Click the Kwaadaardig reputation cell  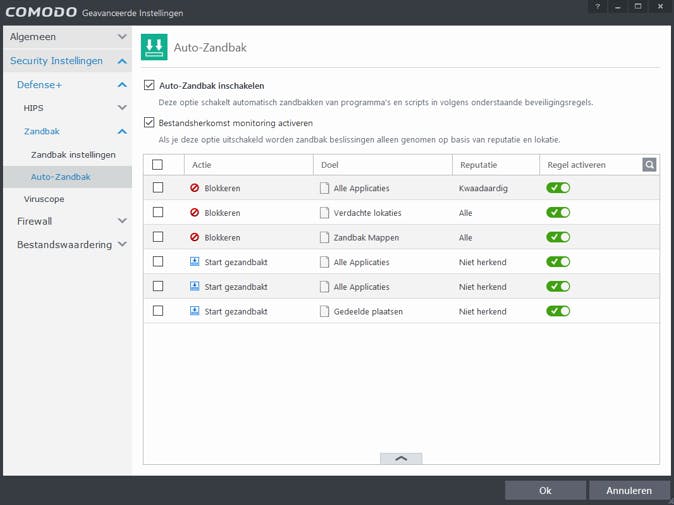pyautogui.click(x=483, y=188)
